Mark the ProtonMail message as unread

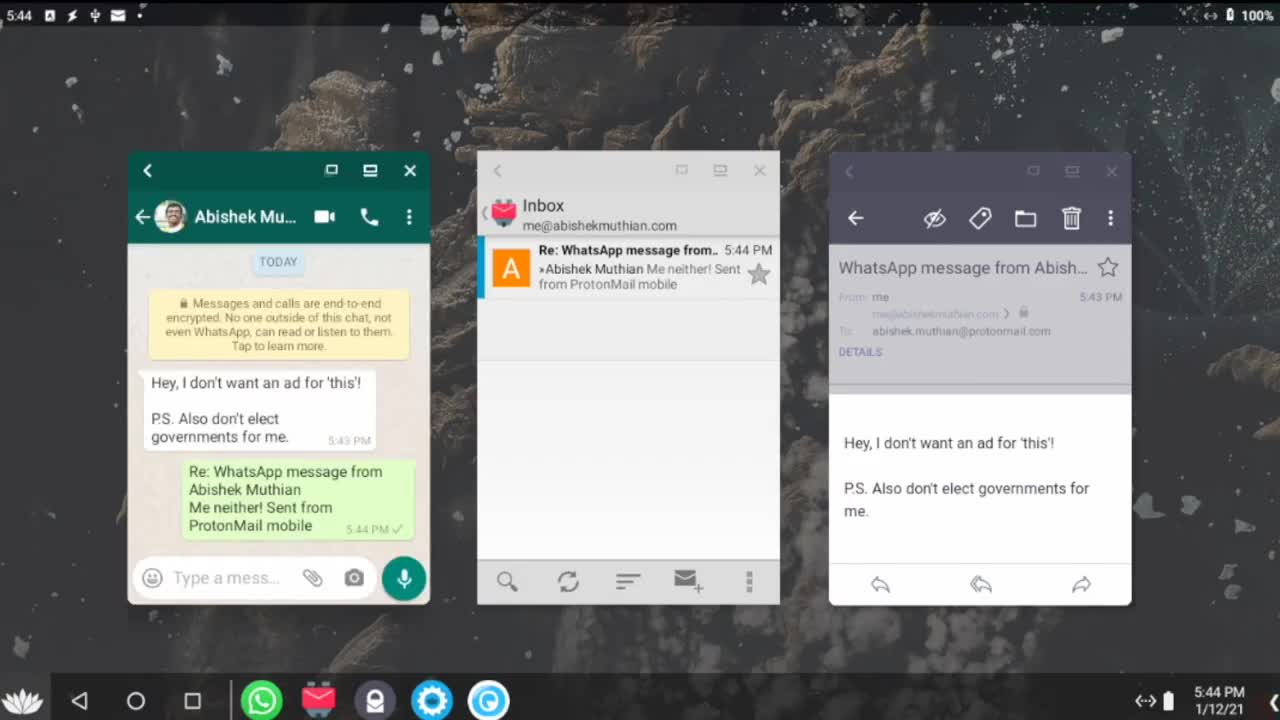click(x=935, y=218)
